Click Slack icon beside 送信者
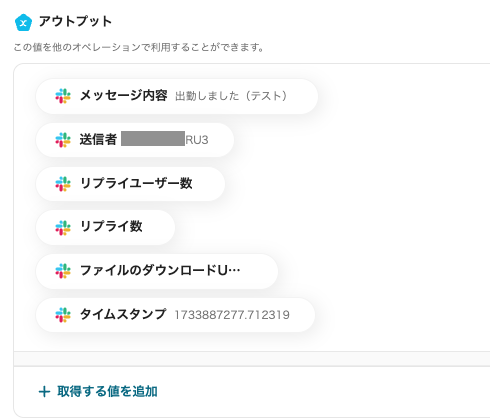 (x=63, y=140)
